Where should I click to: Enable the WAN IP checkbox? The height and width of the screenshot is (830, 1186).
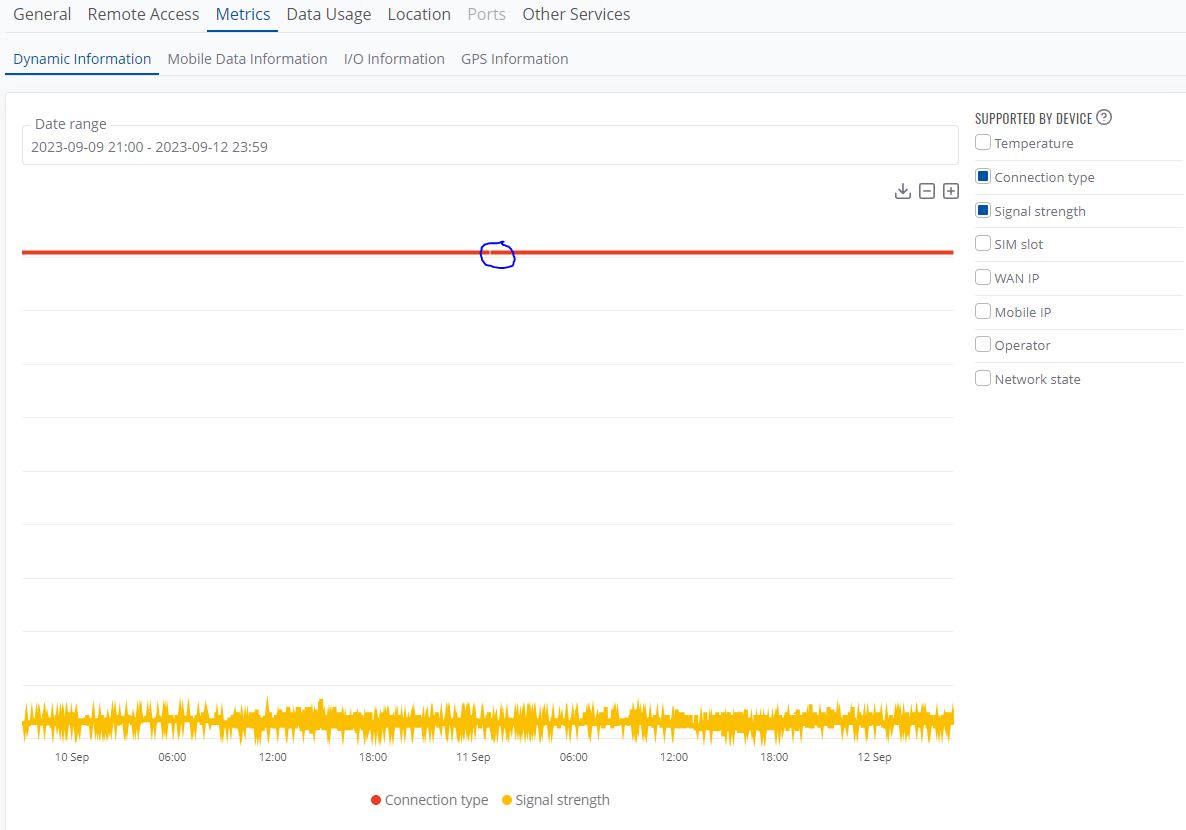[983, 278]
